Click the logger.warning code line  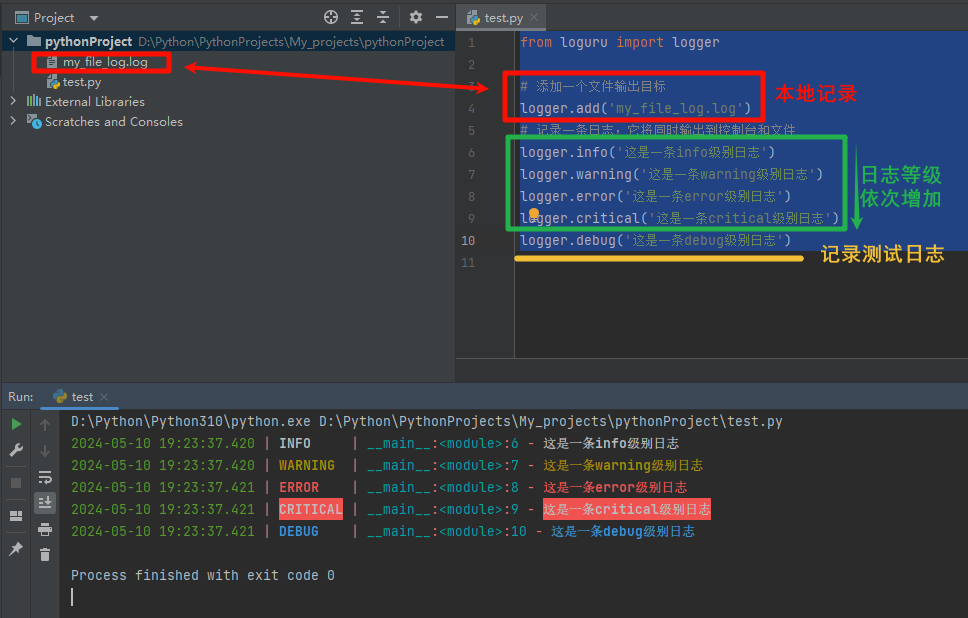click(671, 175)
